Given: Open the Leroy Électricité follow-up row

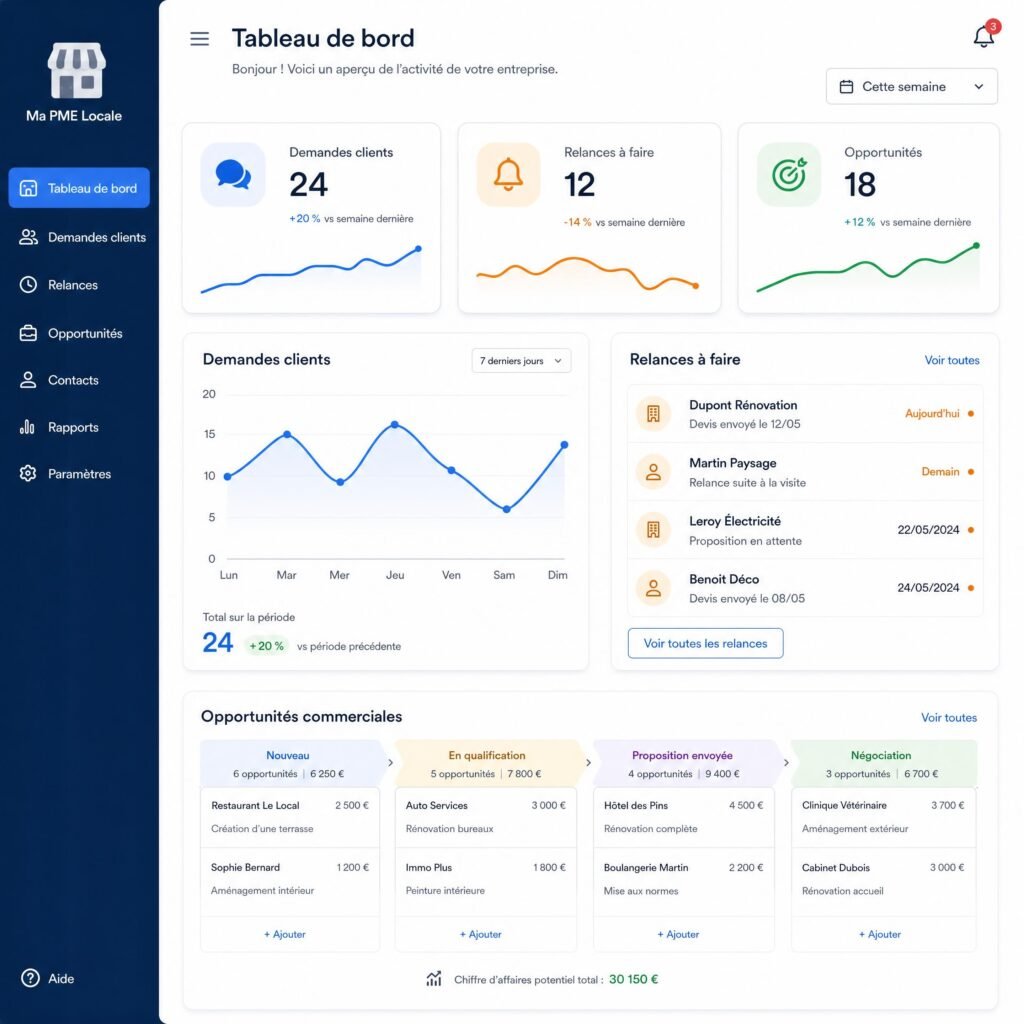Looking at the screenshot, I should tap(805, 530).
